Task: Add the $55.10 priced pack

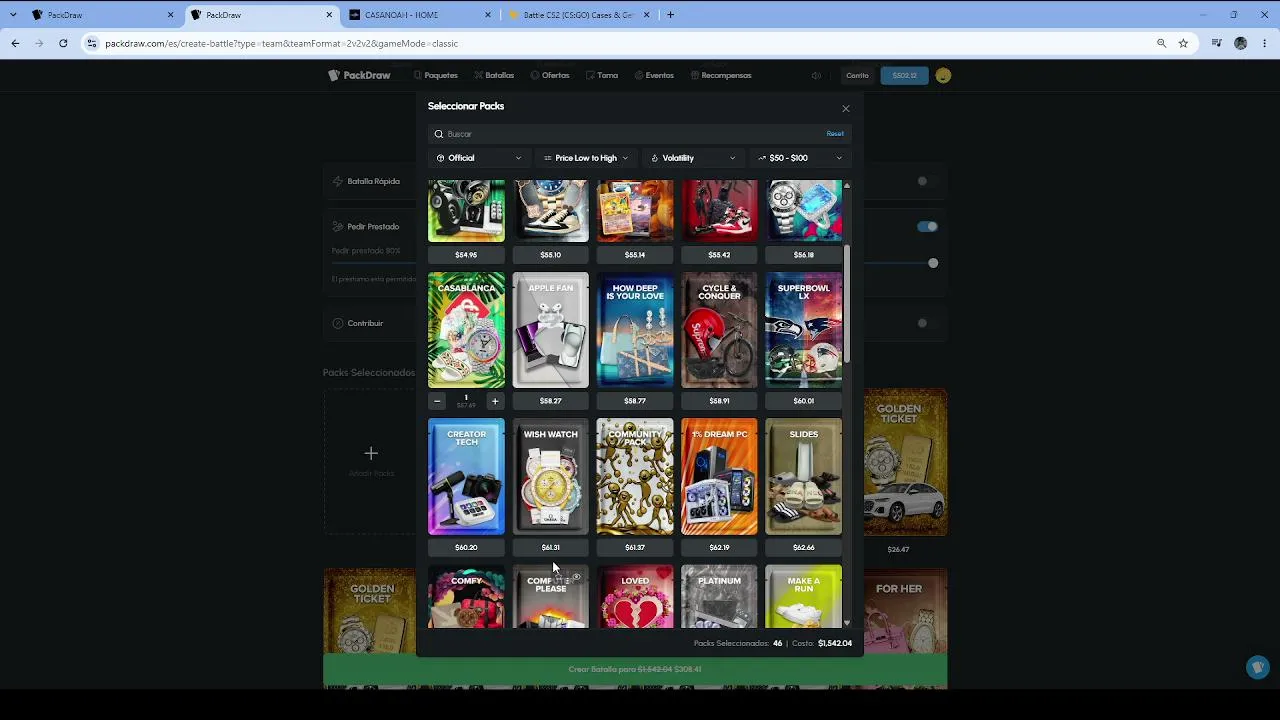Action: [x=551, y=255]
